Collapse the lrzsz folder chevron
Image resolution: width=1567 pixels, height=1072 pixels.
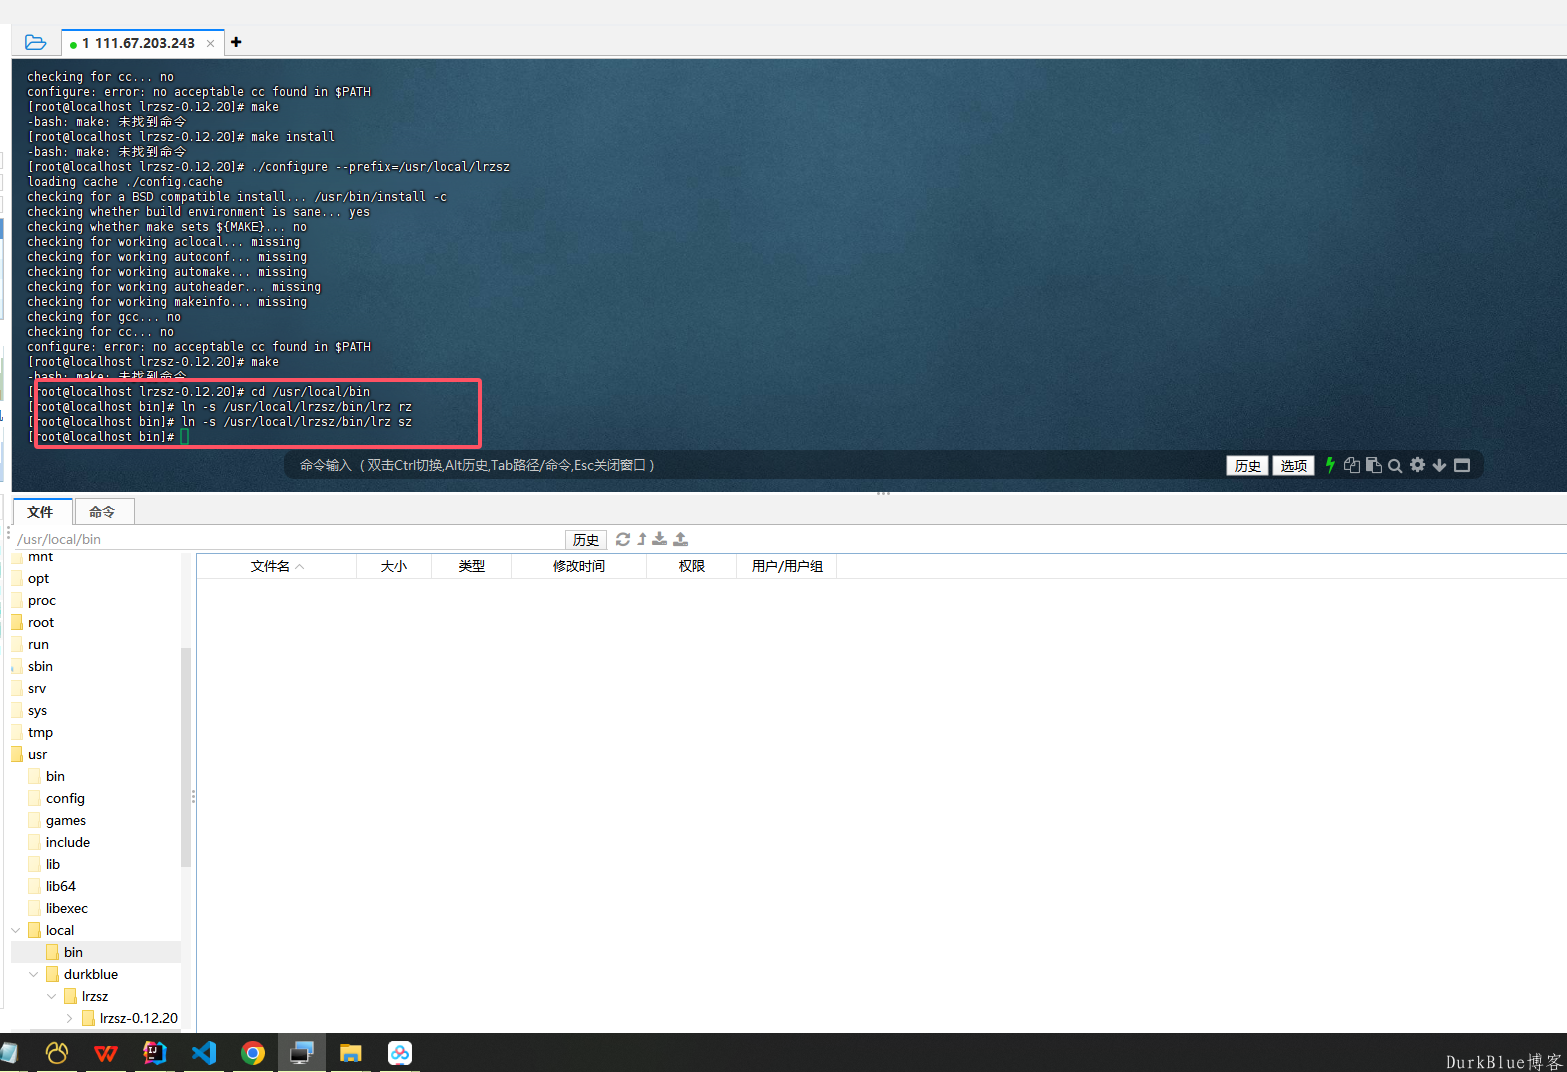click(x=52, y=996)
